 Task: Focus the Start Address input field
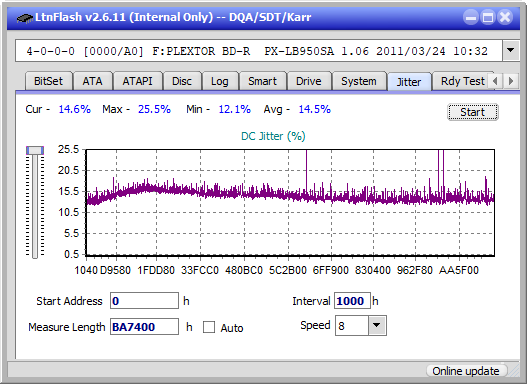click(145, 301)
